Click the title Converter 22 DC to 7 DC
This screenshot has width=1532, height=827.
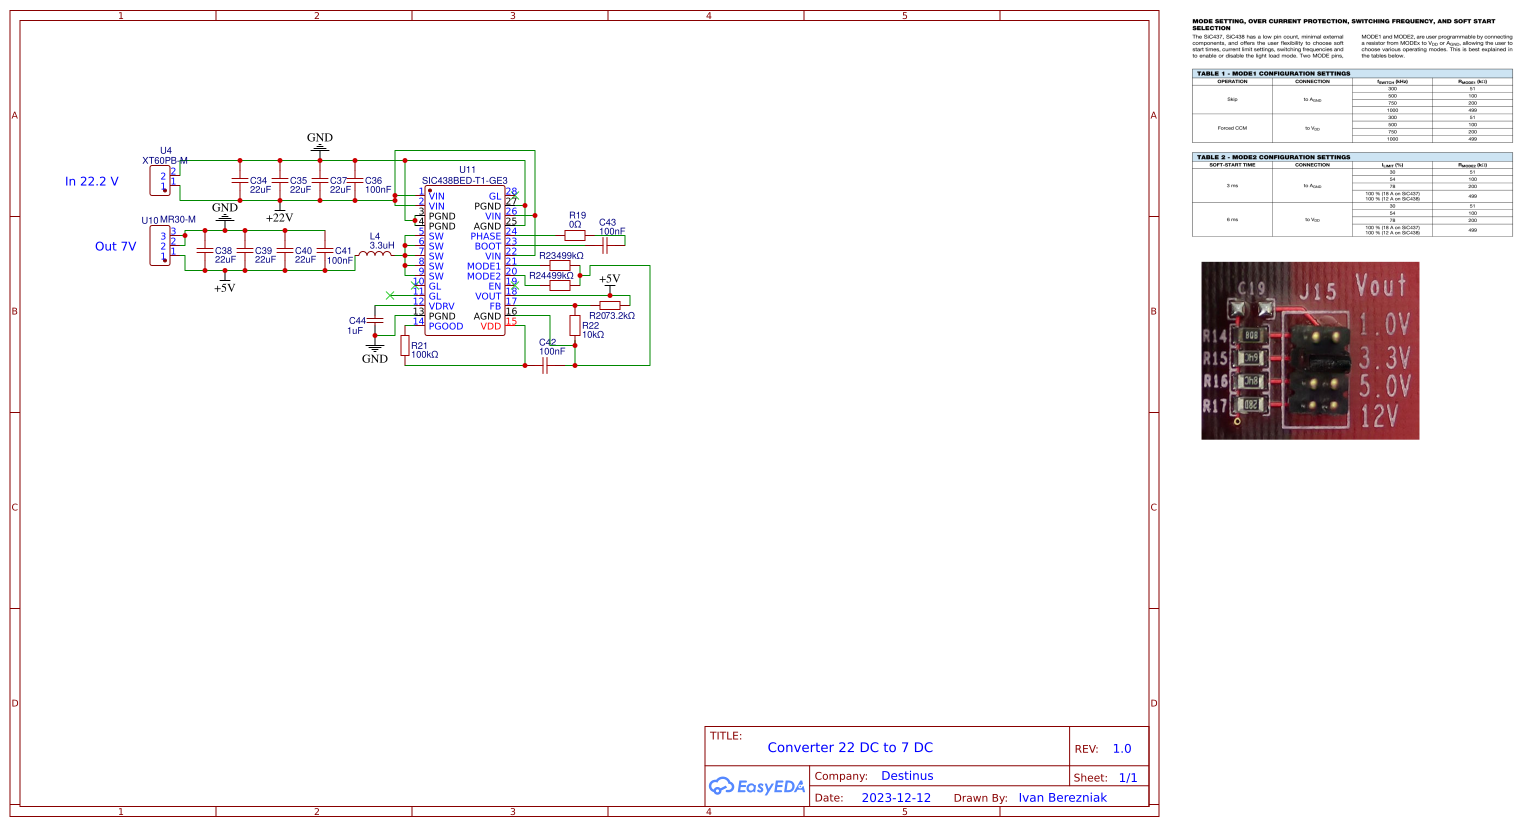click(x=849, y=747)
